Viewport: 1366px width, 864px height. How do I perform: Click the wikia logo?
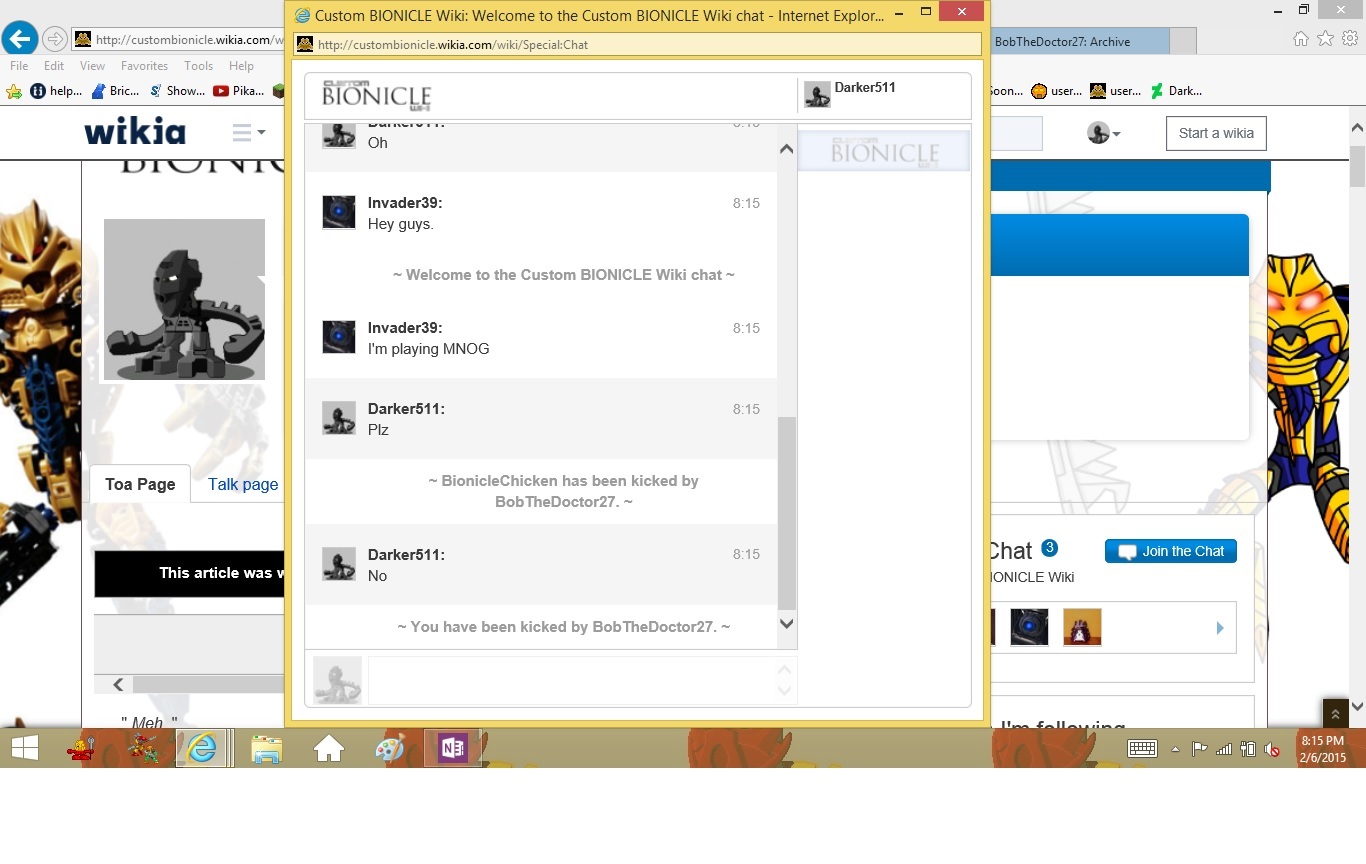click(x=134, y=131)
